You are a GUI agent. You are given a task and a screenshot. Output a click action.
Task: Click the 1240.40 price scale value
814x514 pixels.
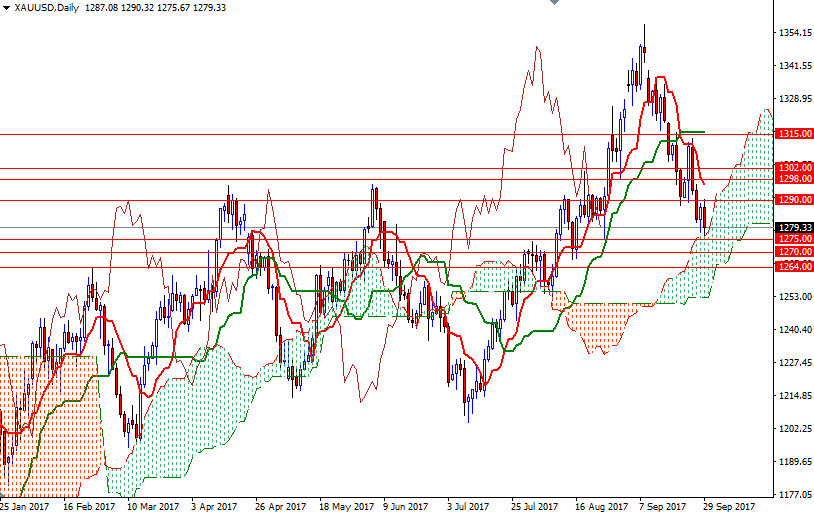click(795, 329)
